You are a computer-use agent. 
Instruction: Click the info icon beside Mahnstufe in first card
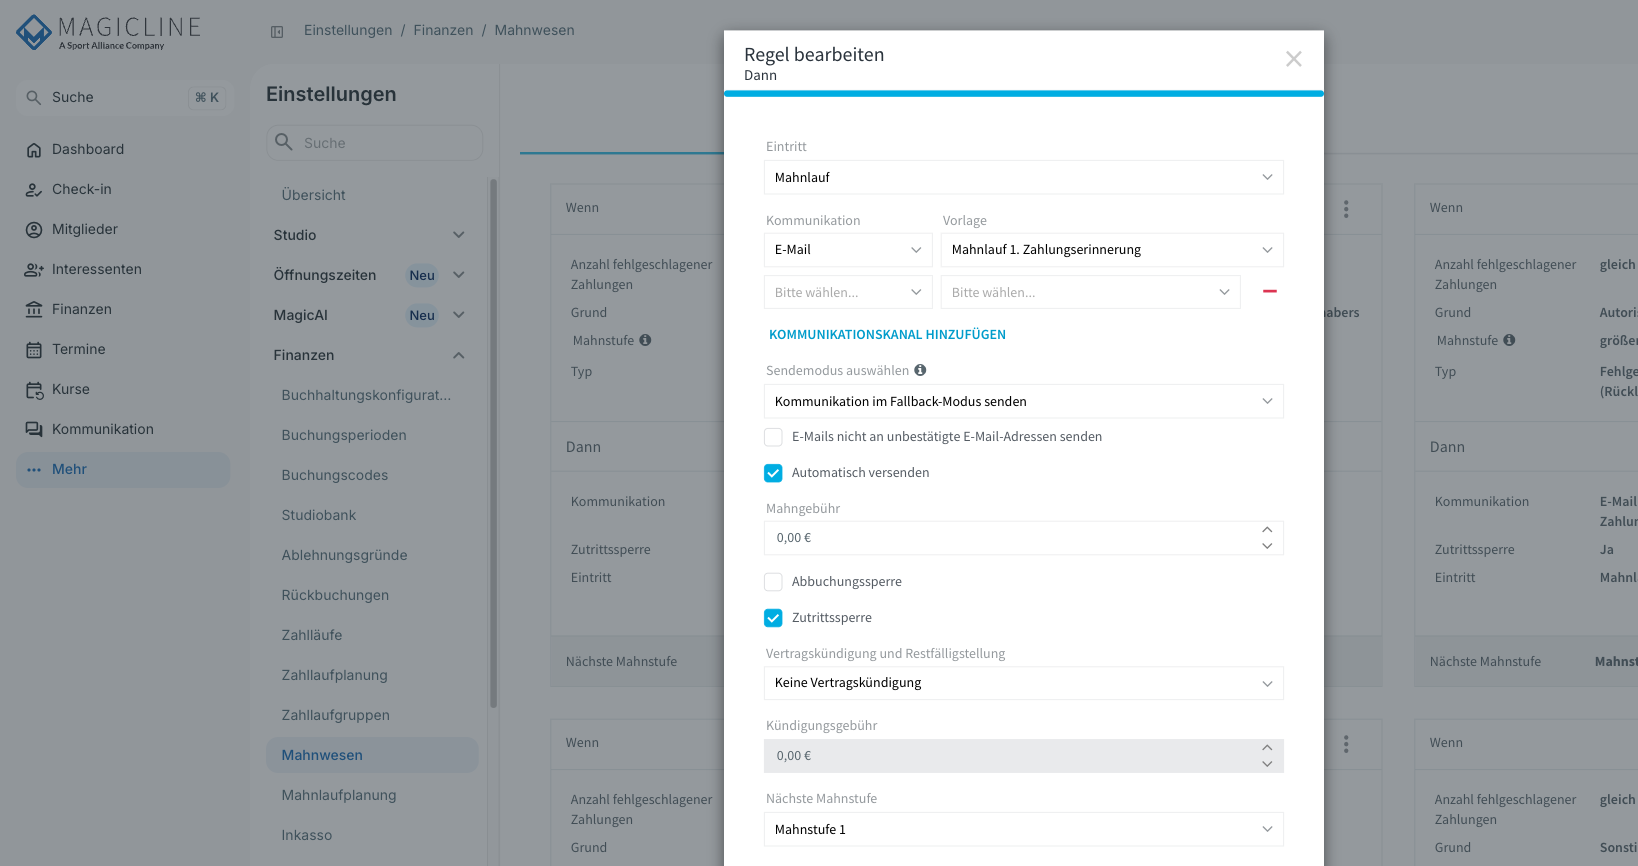[x=645, y=340]
